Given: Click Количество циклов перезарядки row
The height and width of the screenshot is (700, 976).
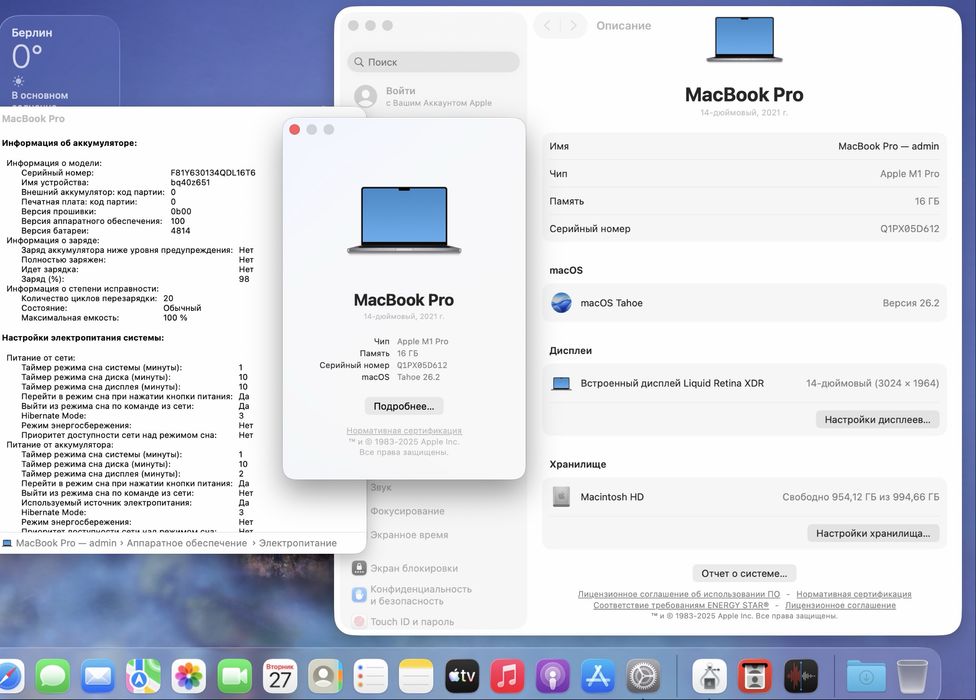Looking at the screenshot, I should pos(98,299).
